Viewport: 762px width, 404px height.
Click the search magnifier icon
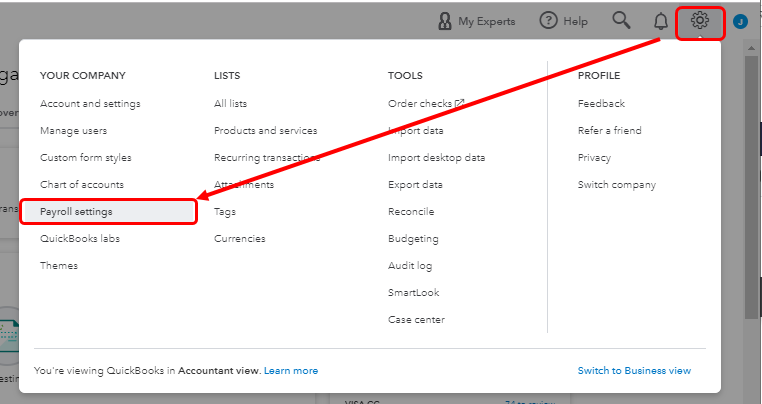click(622, 21)
